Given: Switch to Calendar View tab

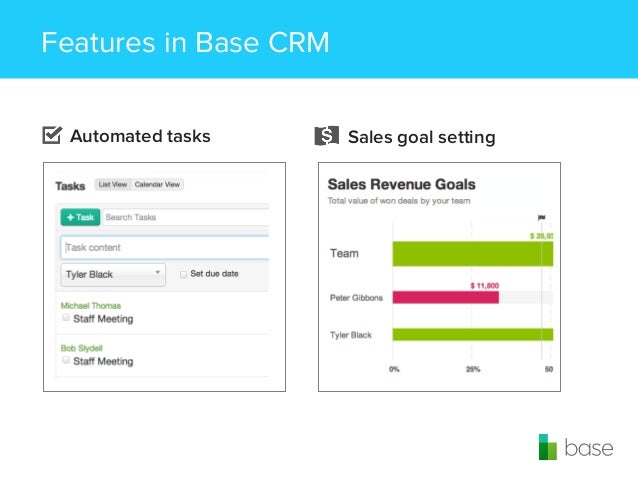Looking at the screenshot, I should coord(157,184).
